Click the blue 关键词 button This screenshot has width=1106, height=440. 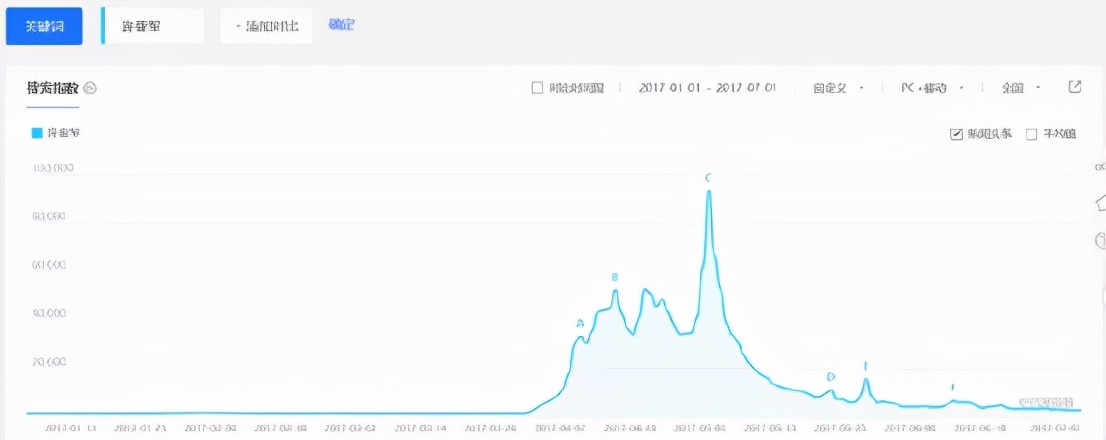tap(44, 26)
